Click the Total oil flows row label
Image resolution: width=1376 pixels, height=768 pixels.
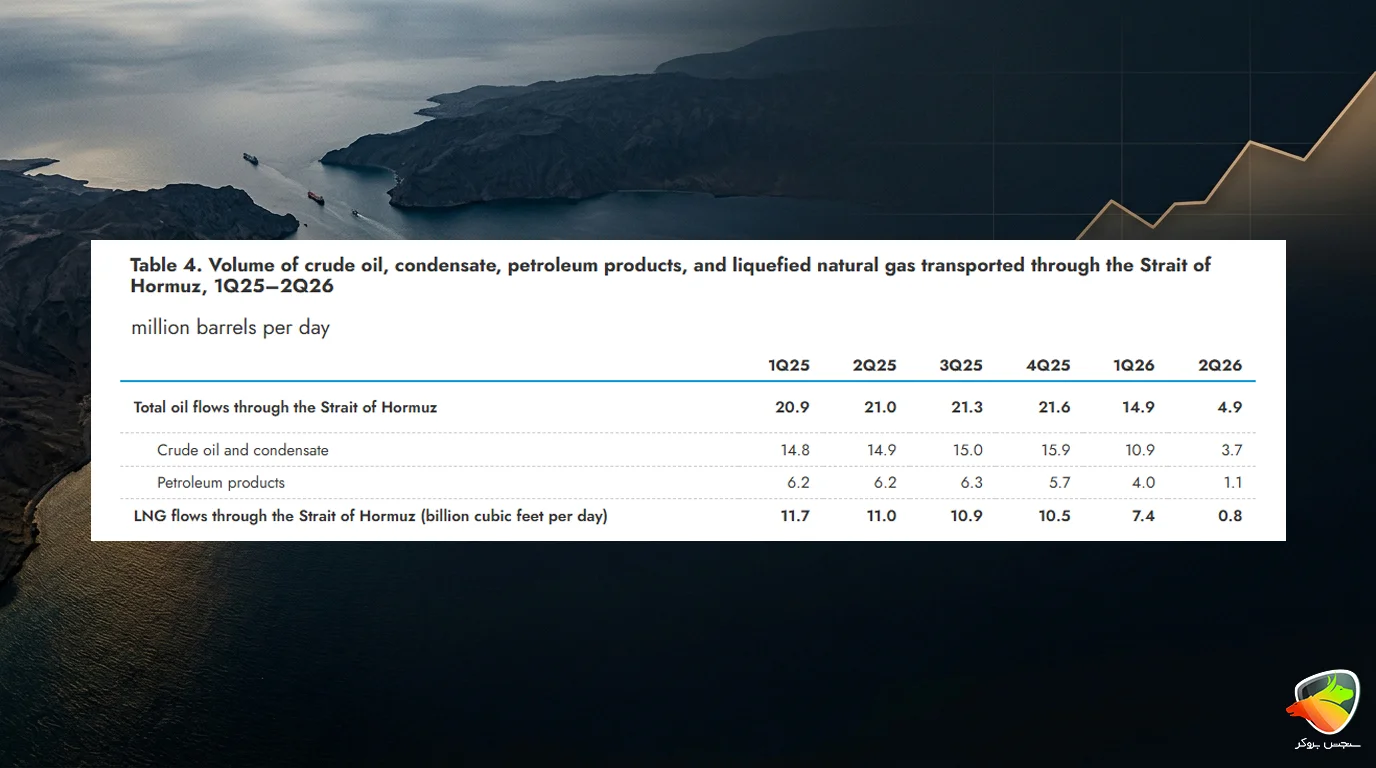pyautogui.click(x=285, y=407)
